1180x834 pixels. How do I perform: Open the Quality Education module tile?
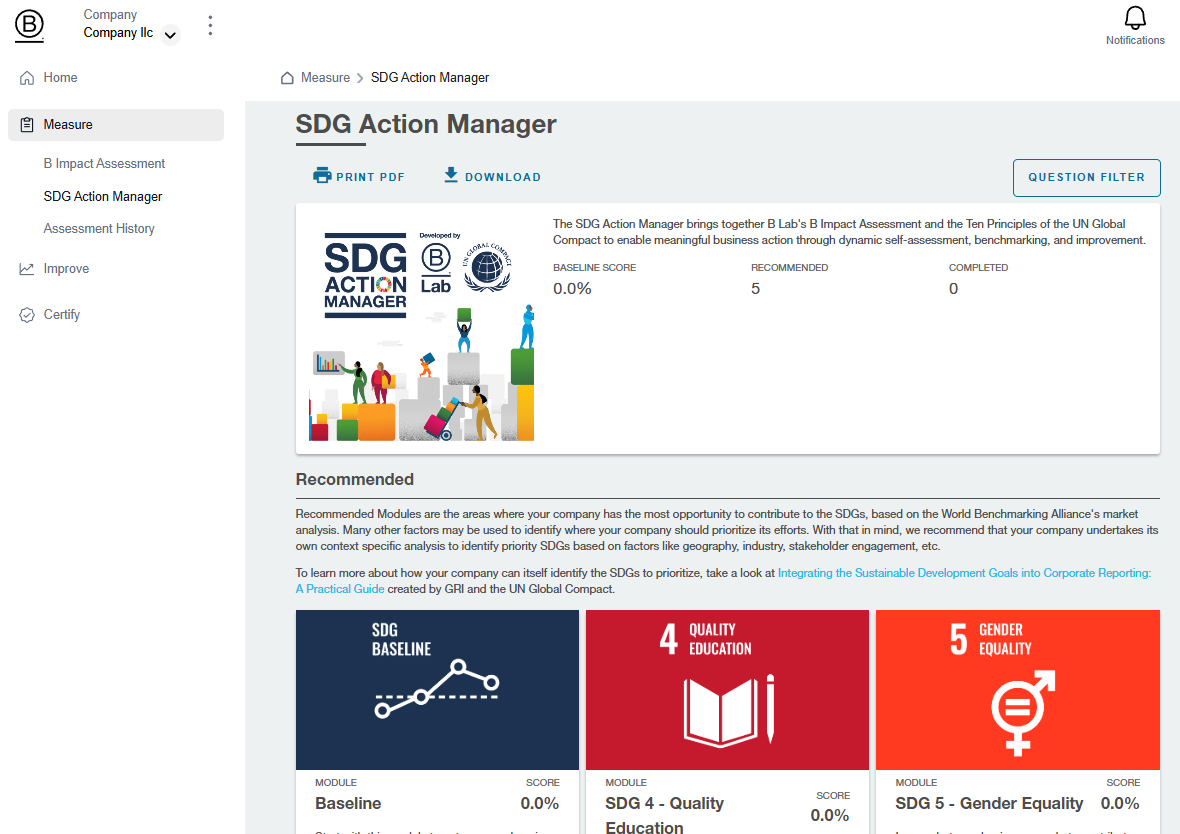[727, 689]
